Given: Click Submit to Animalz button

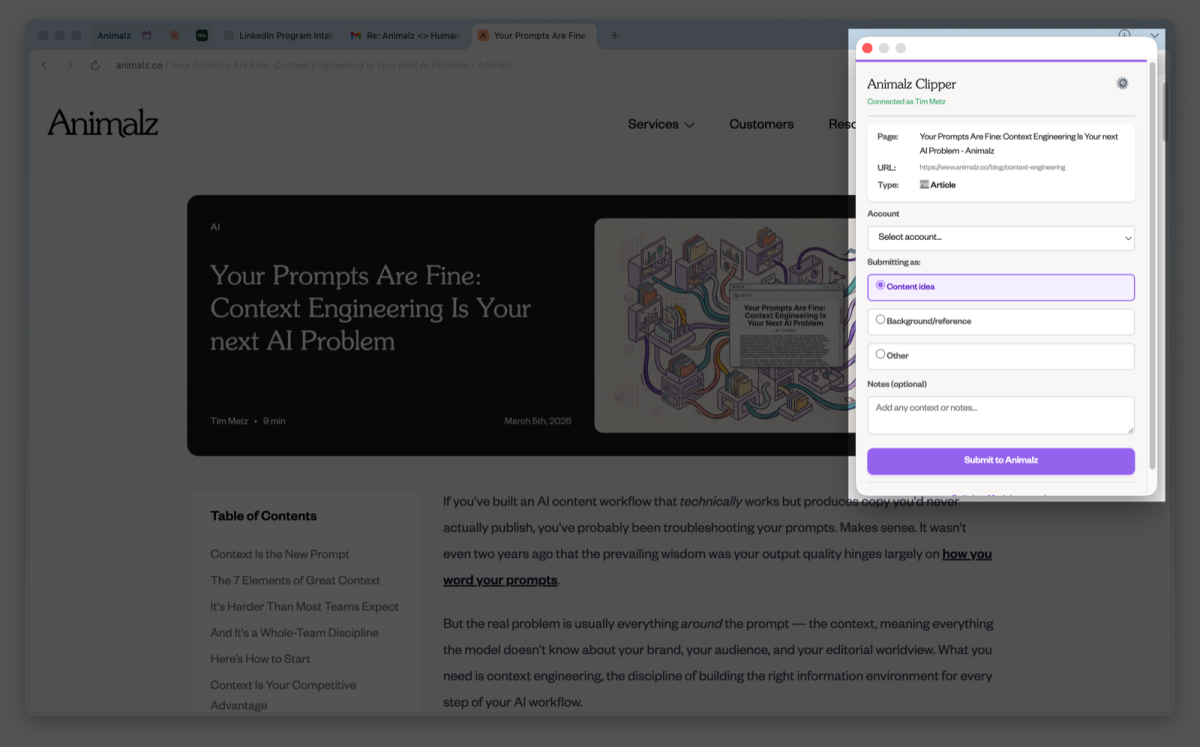Looking at the screenshot, I should tap(1001, 460).
